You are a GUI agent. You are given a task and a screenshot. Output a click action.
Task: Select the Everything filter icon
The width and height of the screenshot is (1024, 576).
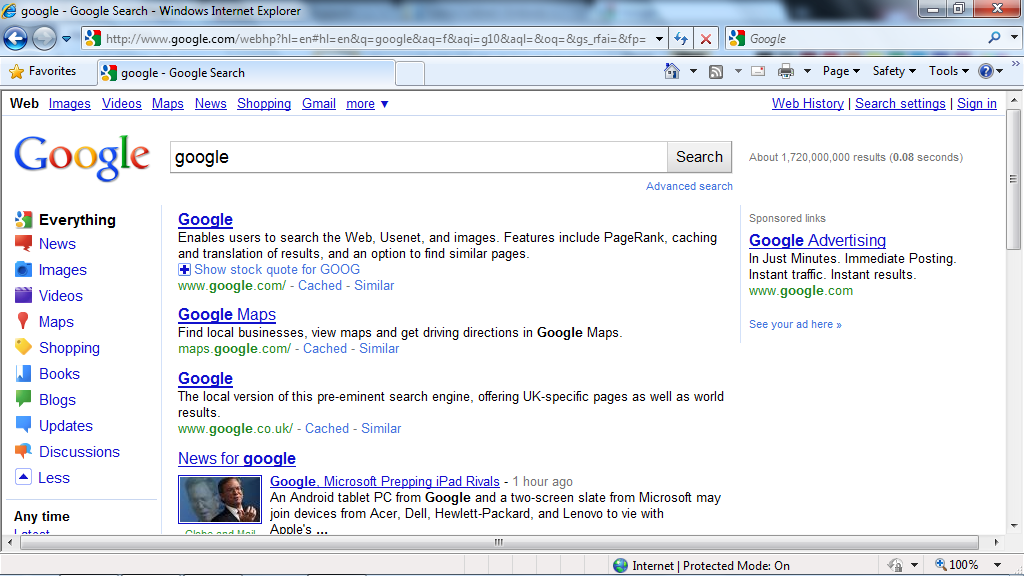point(24,219)
